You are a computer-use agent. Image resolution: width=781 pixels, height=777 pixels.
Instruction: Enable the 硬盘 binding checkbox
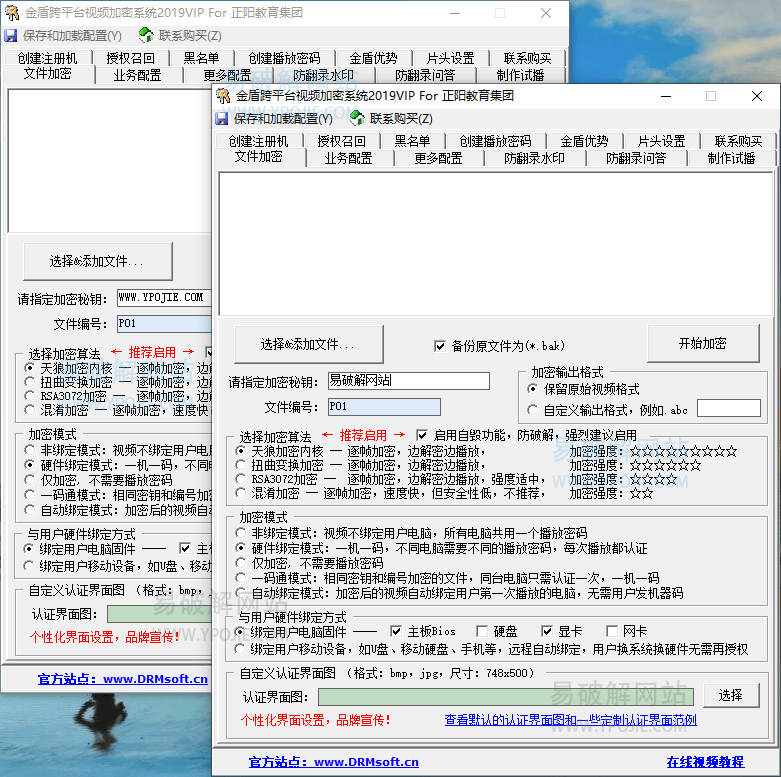[x=482, y=632]
